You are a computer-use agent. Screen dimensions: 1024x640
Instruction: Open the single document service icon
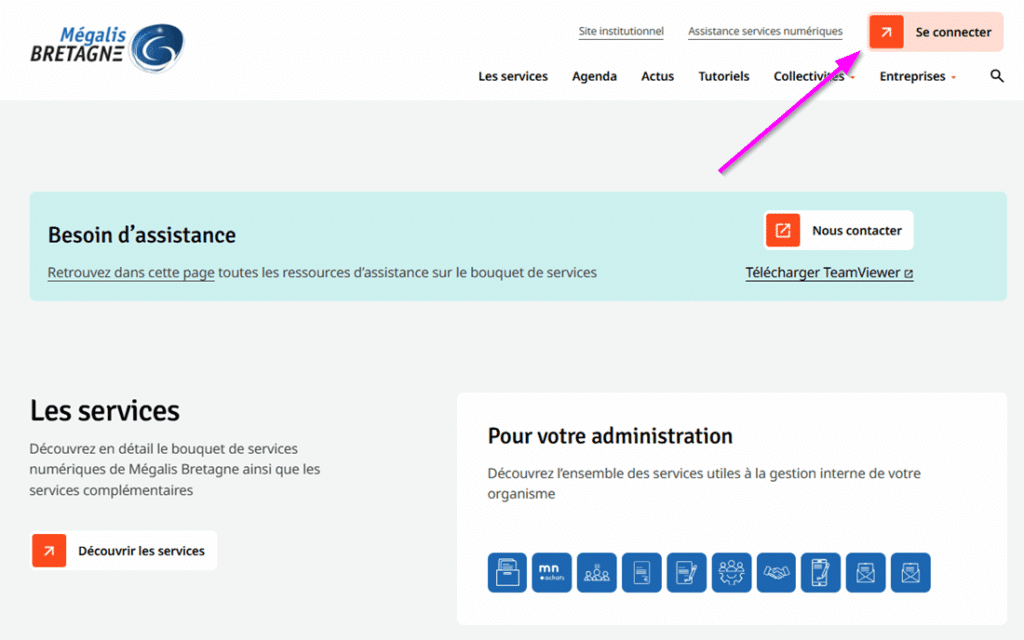click(642, 573)
